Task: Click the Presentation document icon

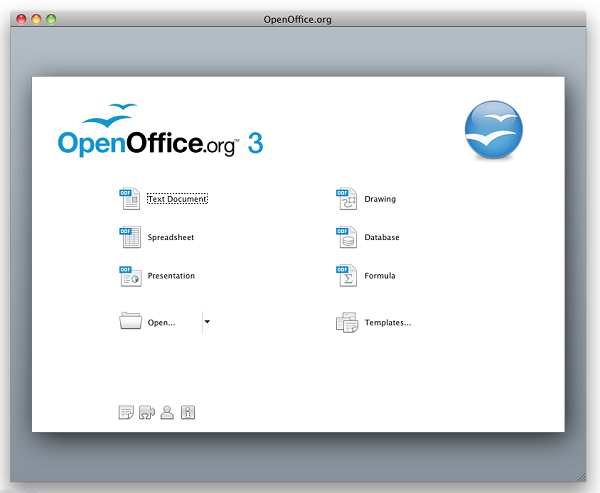Action: [x=130, y=276]
